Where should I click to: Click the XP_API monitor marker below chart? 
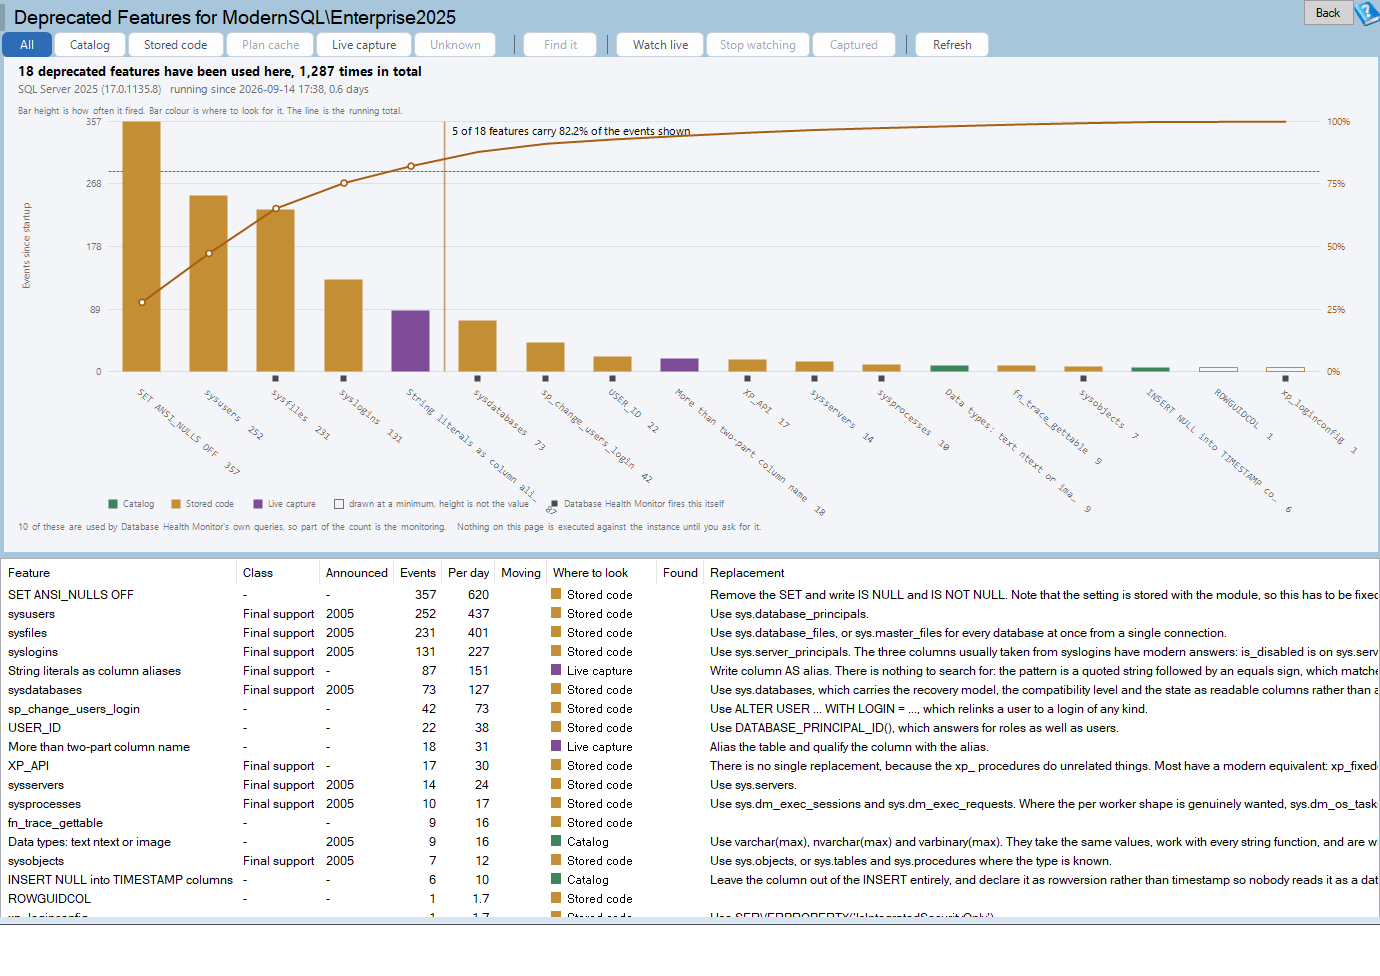[x=747, y=379]
